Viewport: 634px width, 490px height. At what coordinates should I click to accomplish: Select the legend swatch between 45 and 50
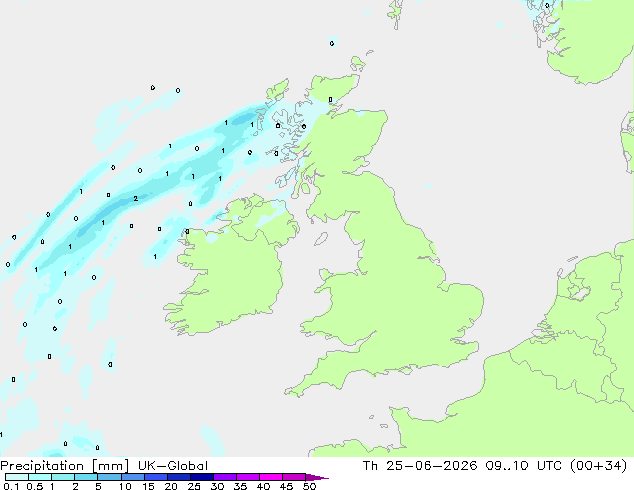coord(294,477)
